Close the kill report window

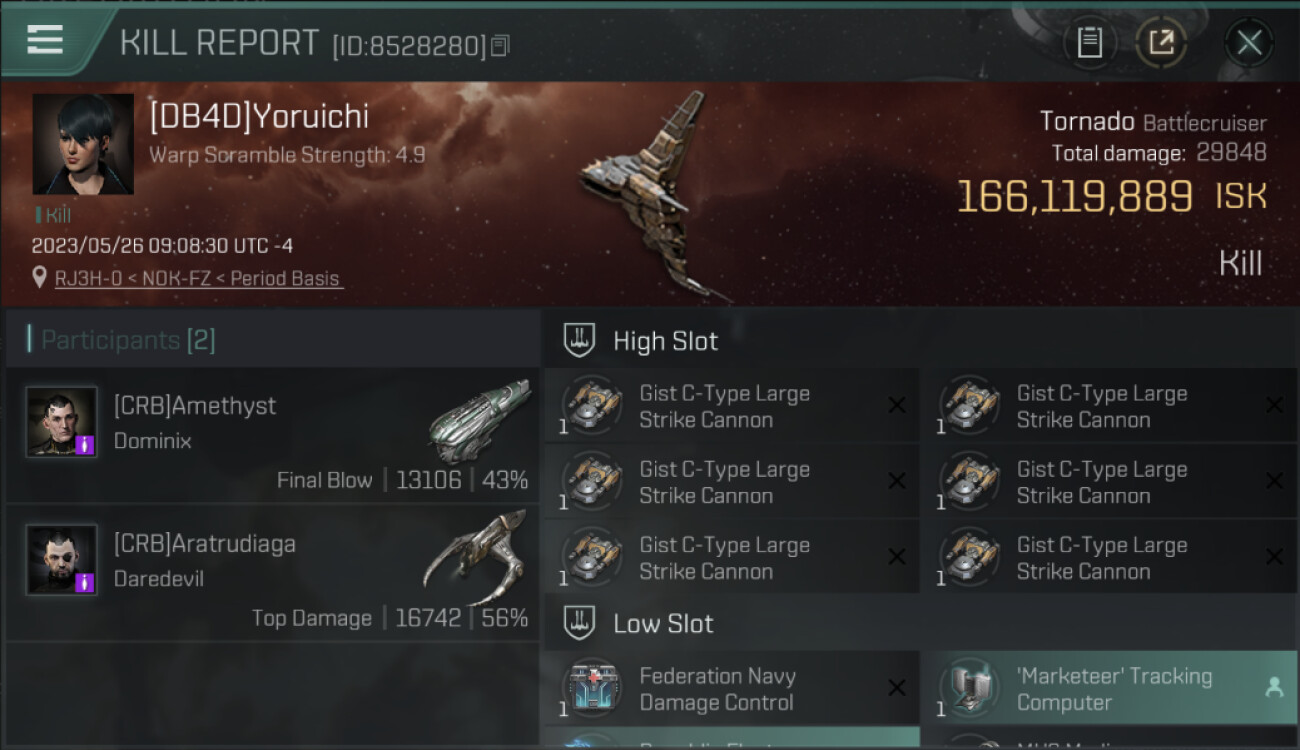(1249, 43)
